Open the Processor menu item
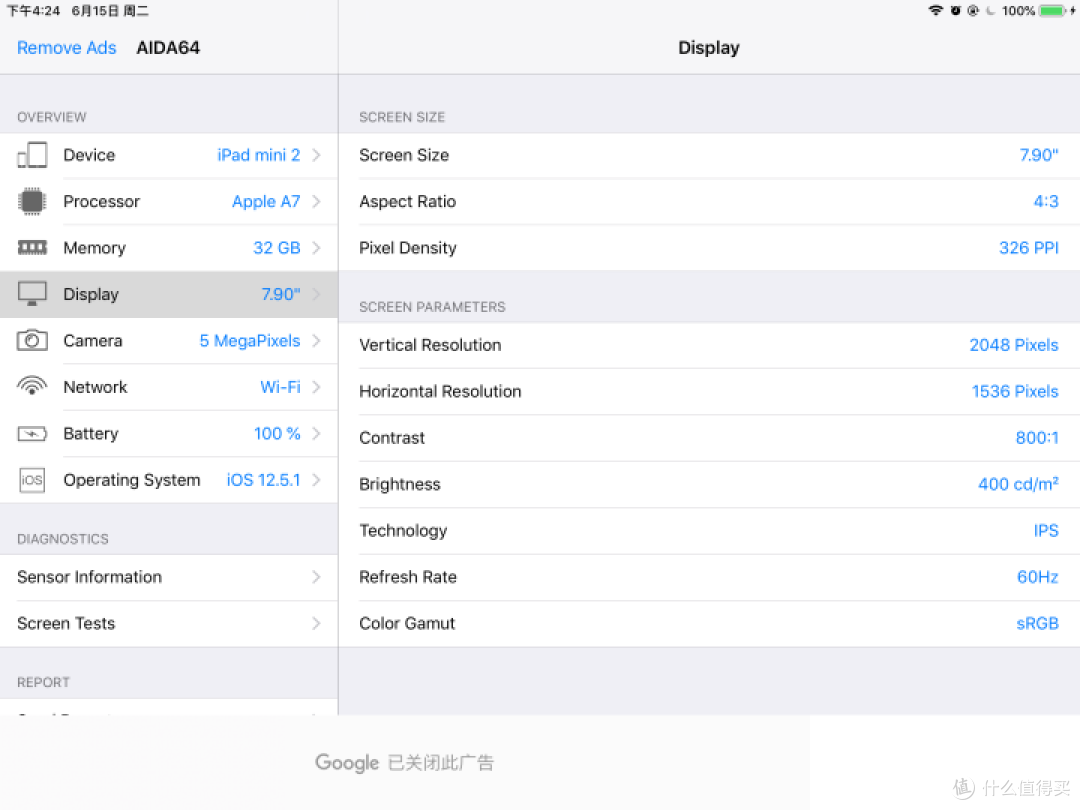The height and width of the screenshot is (810, 1080). (x=169, y=201)
